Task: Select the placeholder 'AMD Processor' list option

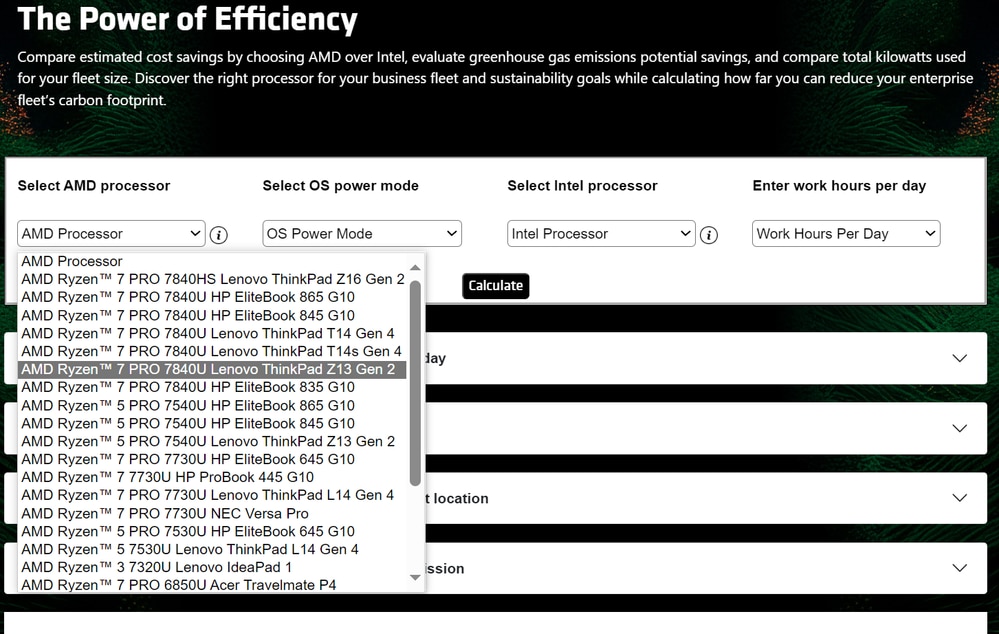Action: click(x=212, y=261)
